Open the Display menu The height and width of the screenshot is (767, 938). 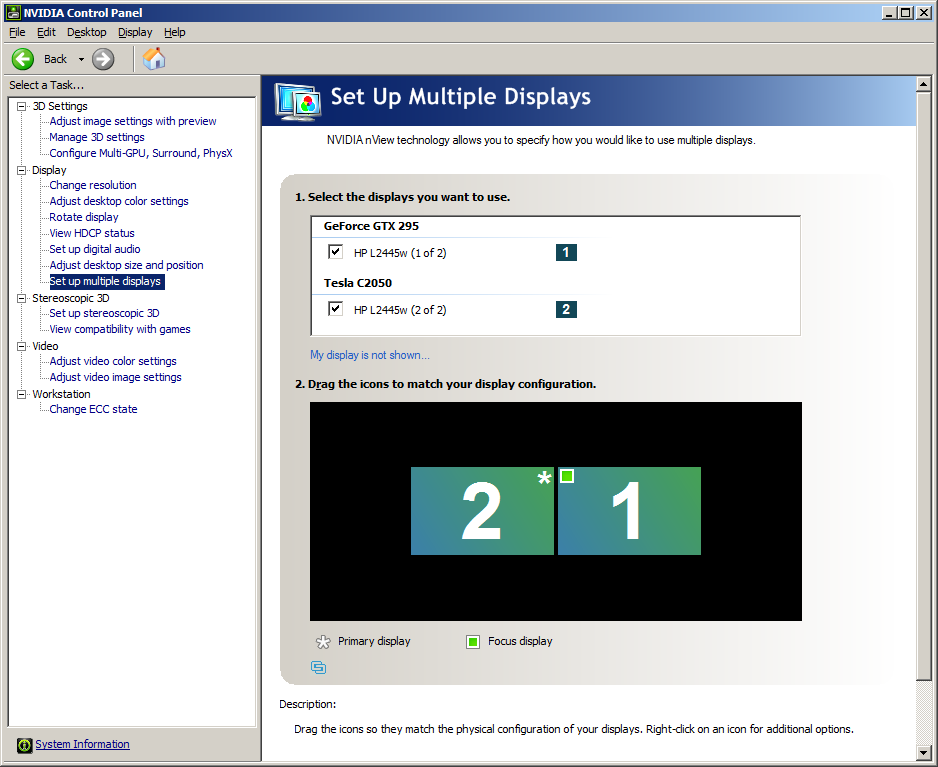click(135, 32)
